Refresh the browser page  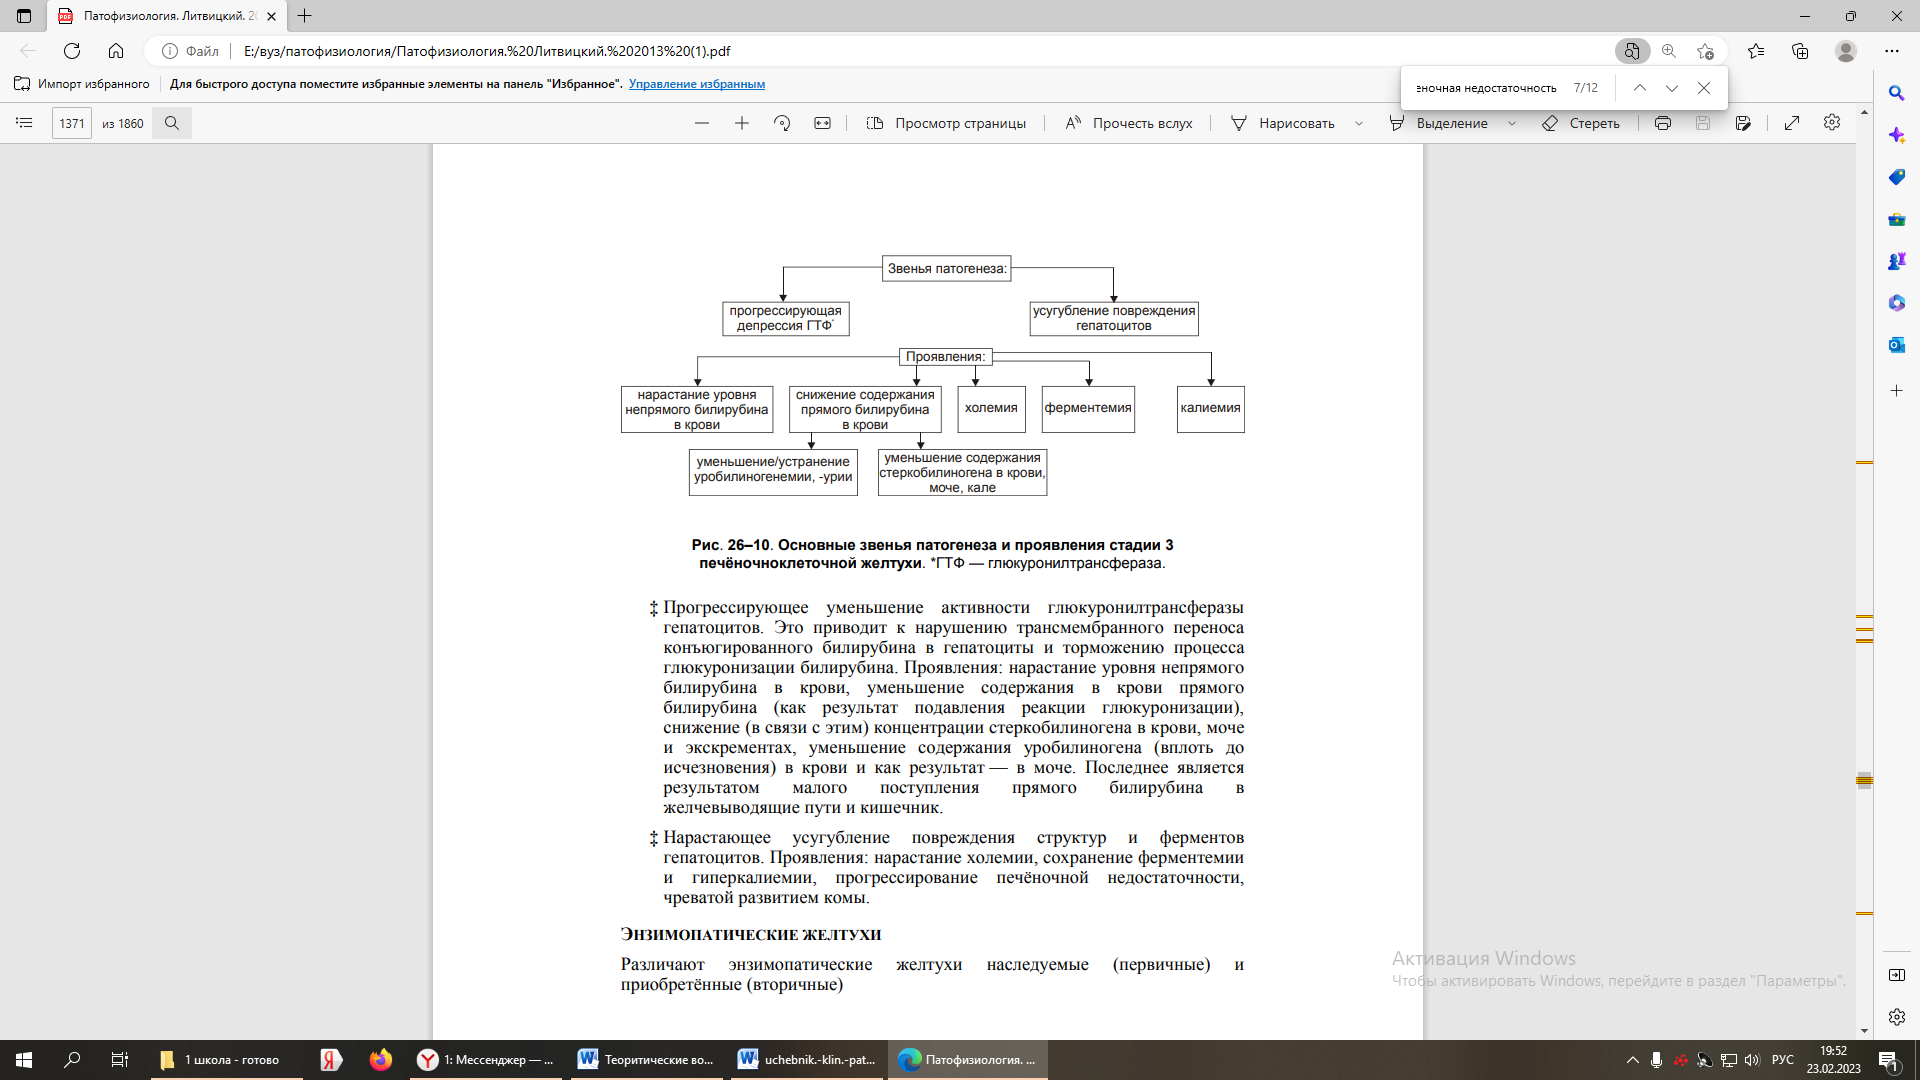[x=72, y=51]
